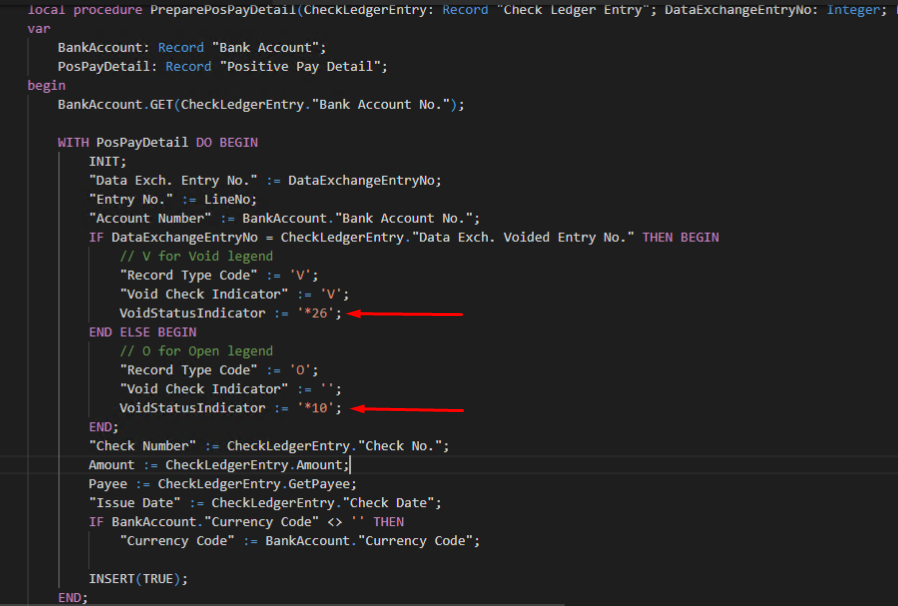Place cursor after CheckLedgerEntry.Amount
The height and width of the screenshot is (606, 898).
(x=350, y=465)
